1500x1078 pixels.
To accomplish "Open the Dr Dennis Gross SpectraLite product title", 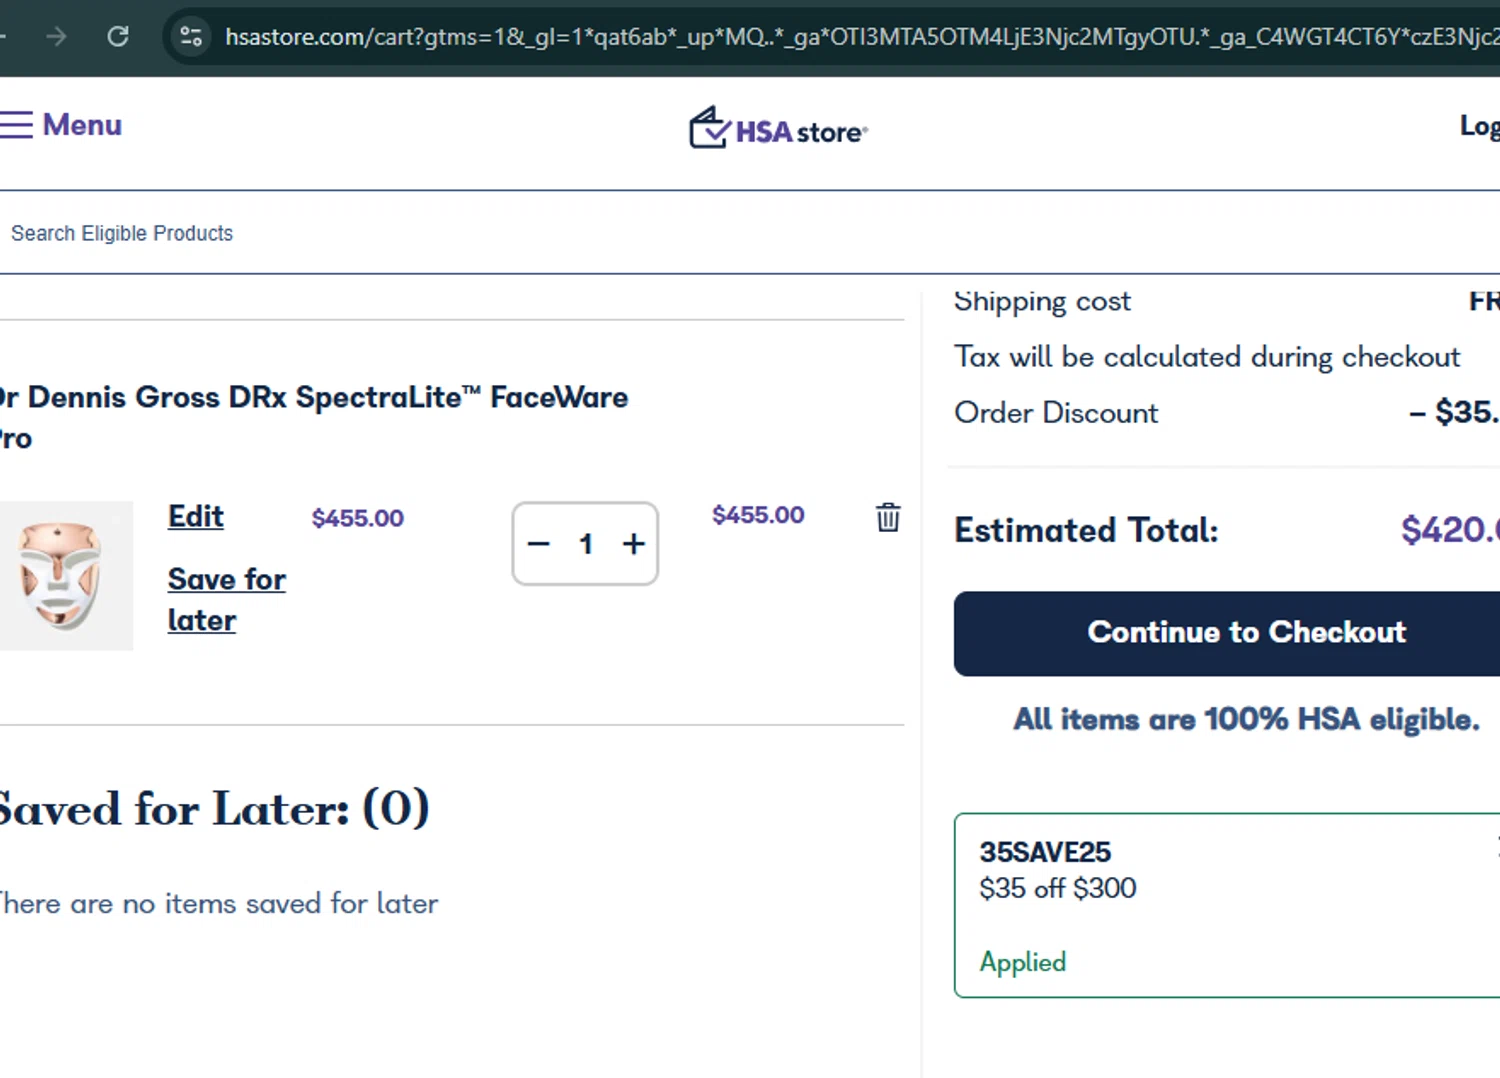I will [314, 398].
